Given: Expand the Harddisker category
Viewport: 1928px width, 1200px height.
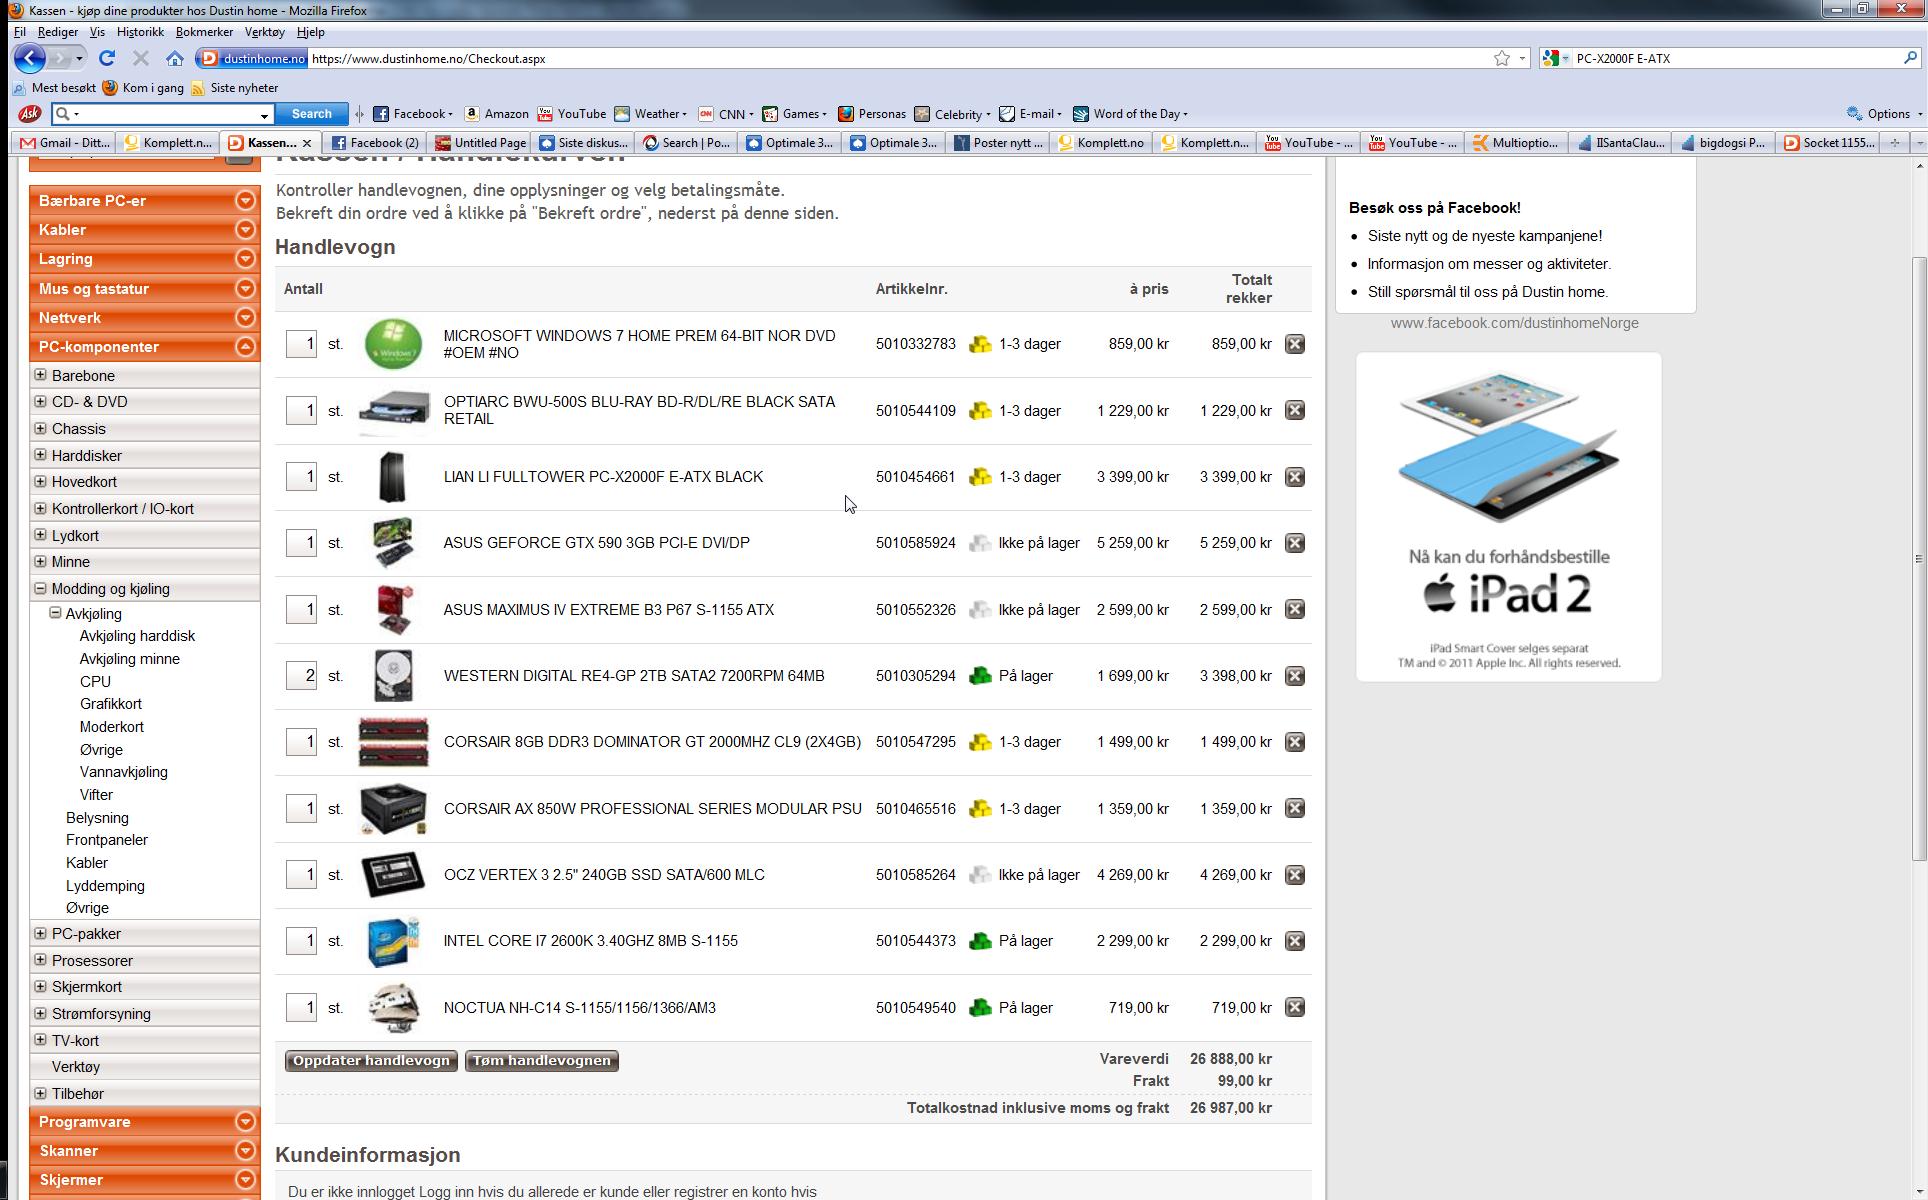Looking at the screenshot, I should pos(40,455).
